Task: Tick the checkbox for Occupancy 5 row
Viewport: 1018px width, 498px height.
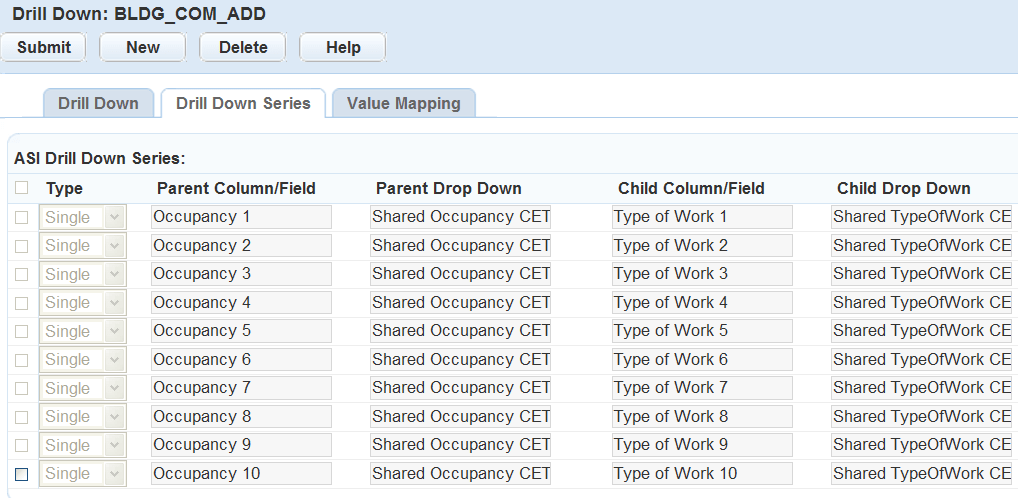Action: [x=22, y=331]
